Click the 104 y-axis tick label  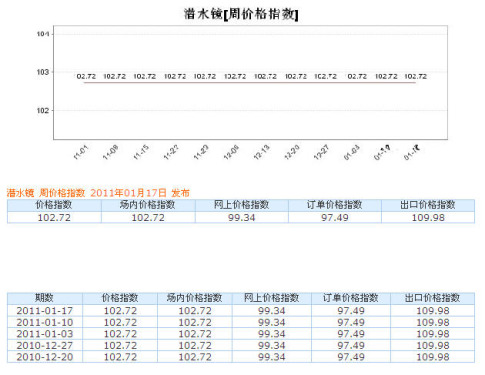tap(43, 34)
